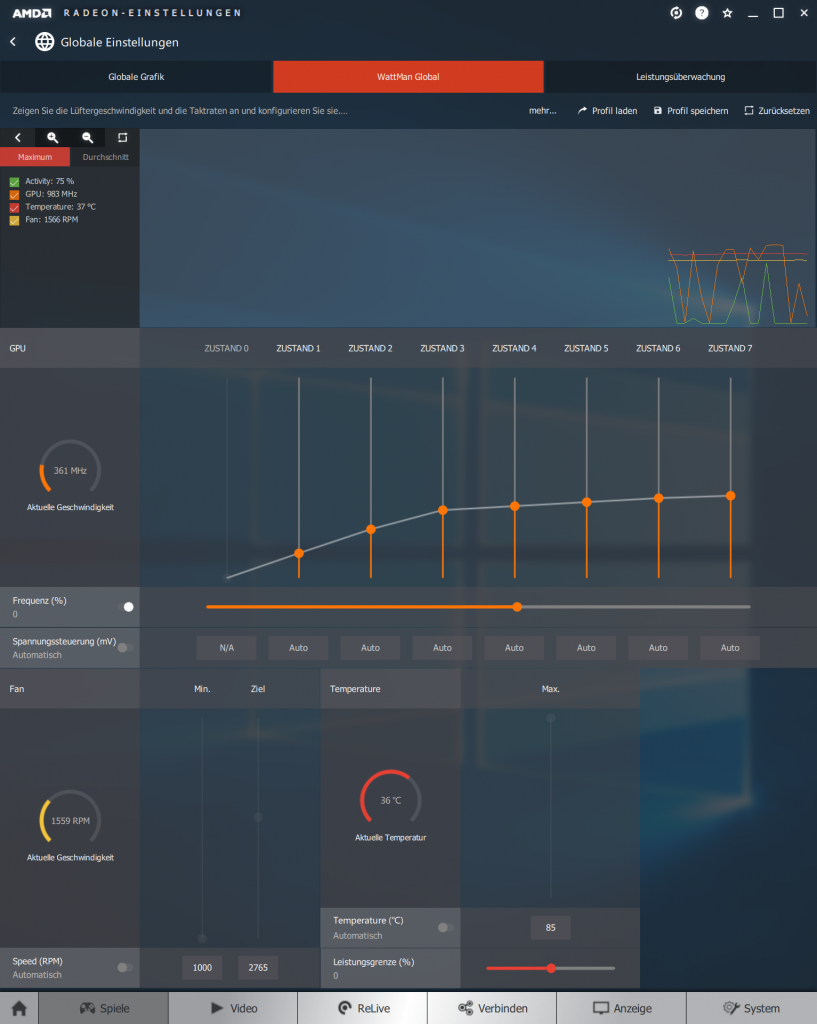Select the Maximum graph tab
The height and width of the screenshot is (1024, 817).
[35, 157]
